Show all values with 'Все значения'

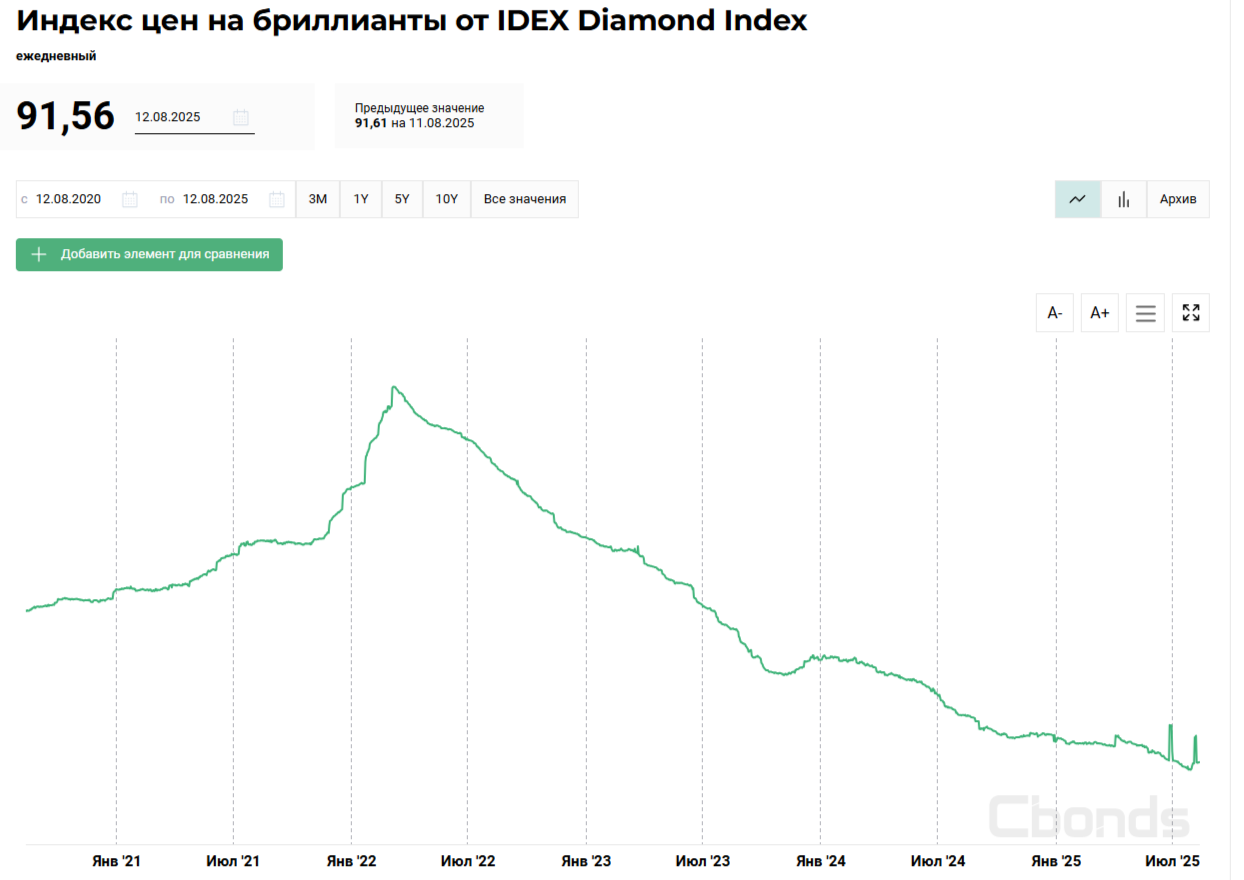click(x=524, y=199)
